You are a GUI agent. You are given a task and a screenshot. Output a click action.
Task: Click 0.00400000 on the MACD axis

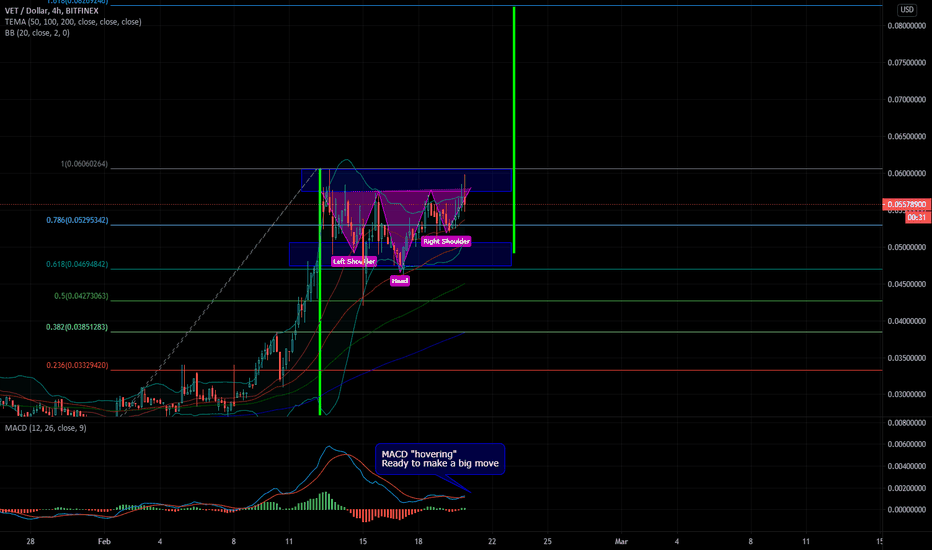(906, 466)
